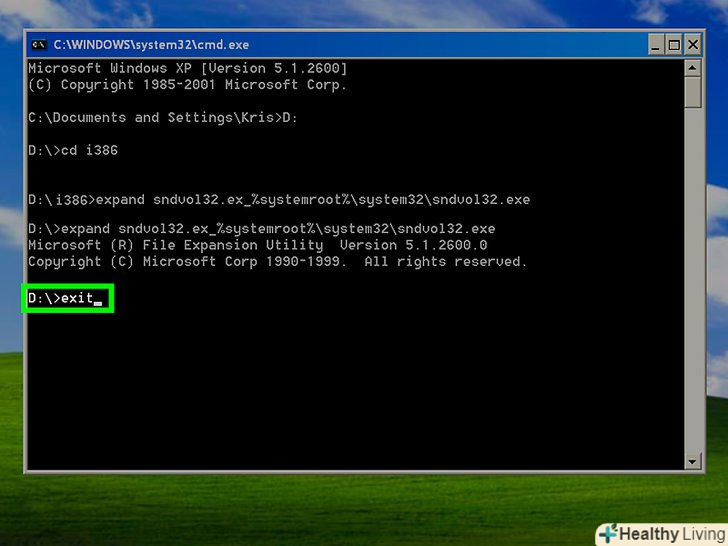Click the 'D:\i386>expand sndvol32.ex_' command line
This screenshot has width=728, height=546.
(x=279, y=200)
